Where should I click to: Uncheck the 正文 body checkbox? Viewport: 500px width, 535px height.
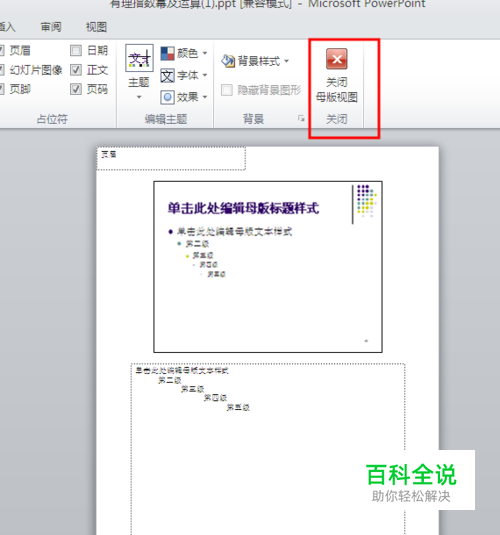point(76,70)
